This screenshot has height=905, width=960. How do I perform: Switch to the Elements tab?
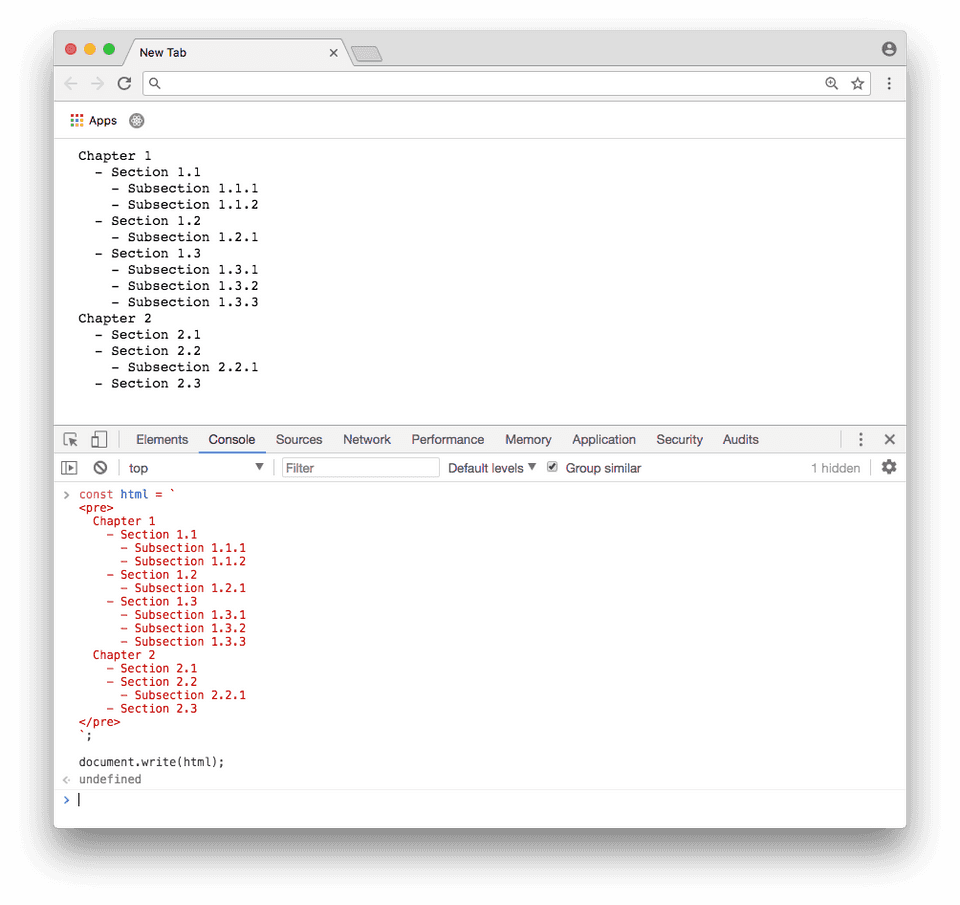[x=162, y=440]
